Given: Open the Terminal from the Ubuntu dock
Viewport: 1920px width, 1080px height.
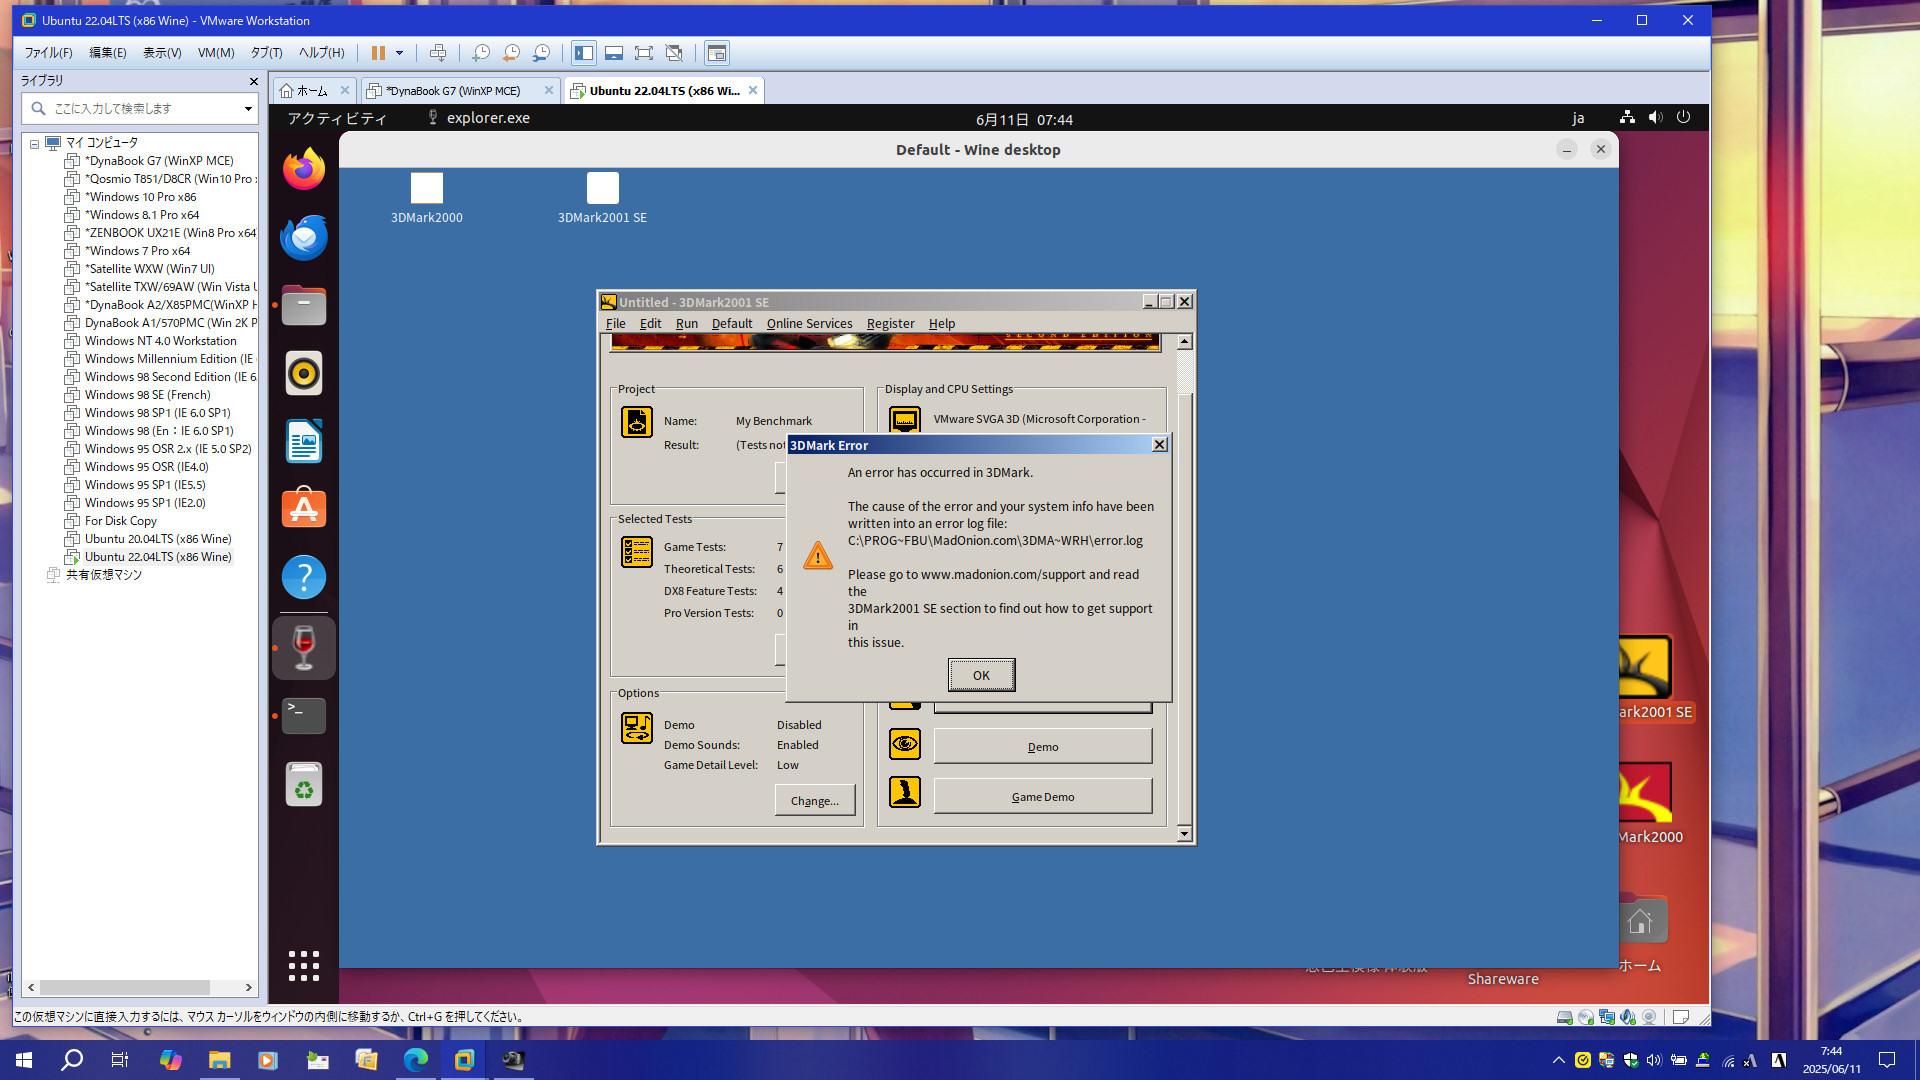Looking at the screenshot, I should pyautogui.click(x=304, y=716).
